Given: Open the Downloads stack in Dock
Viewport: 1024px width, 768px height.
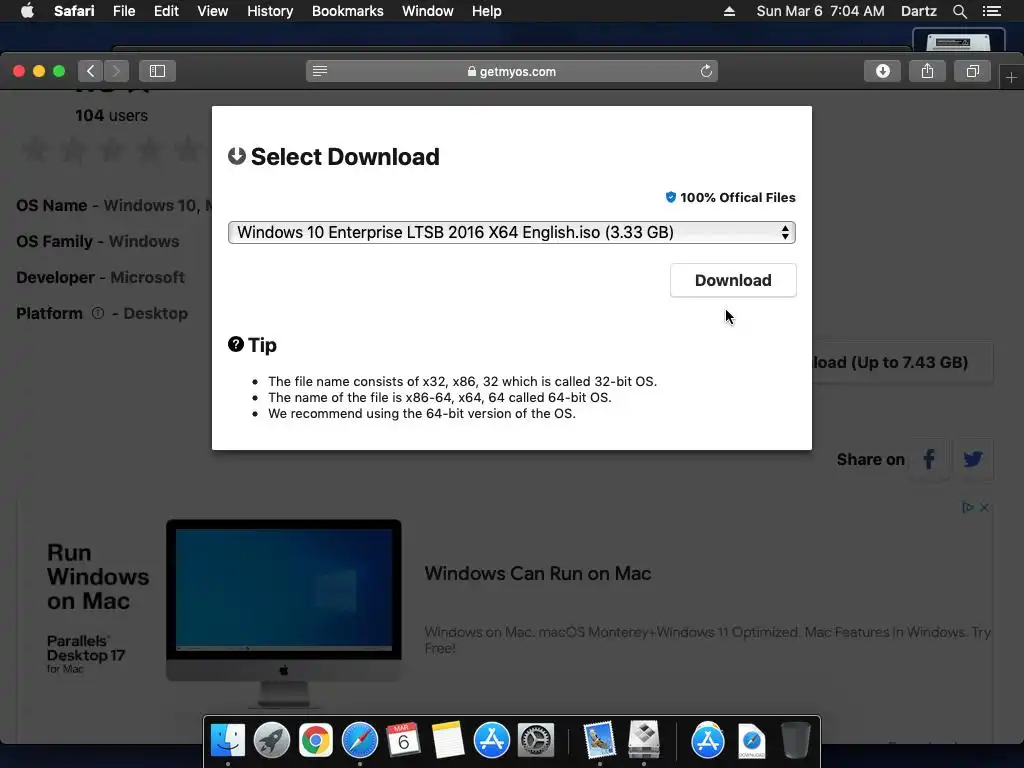Looking at the screenshot, I should tap(752, 741).
